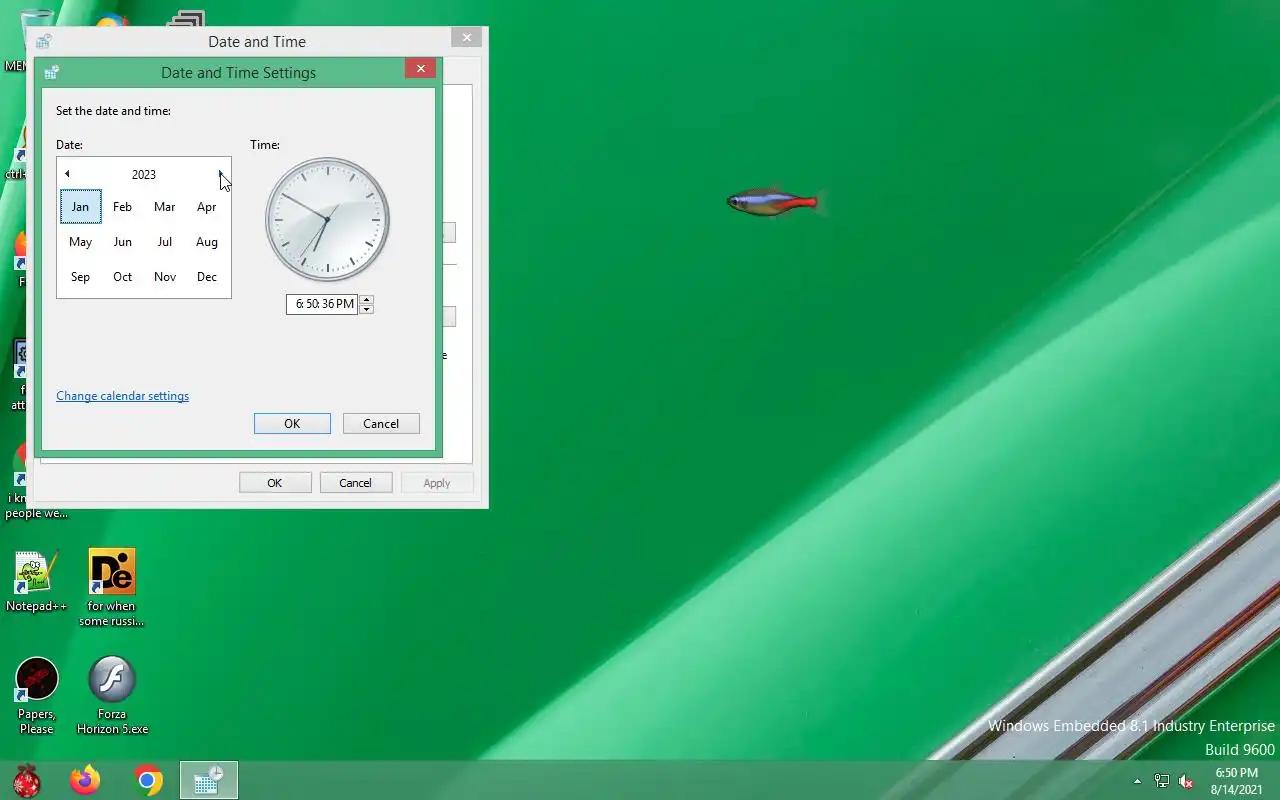
Task: Select Sep in the calendar
Action: (80, 277)
